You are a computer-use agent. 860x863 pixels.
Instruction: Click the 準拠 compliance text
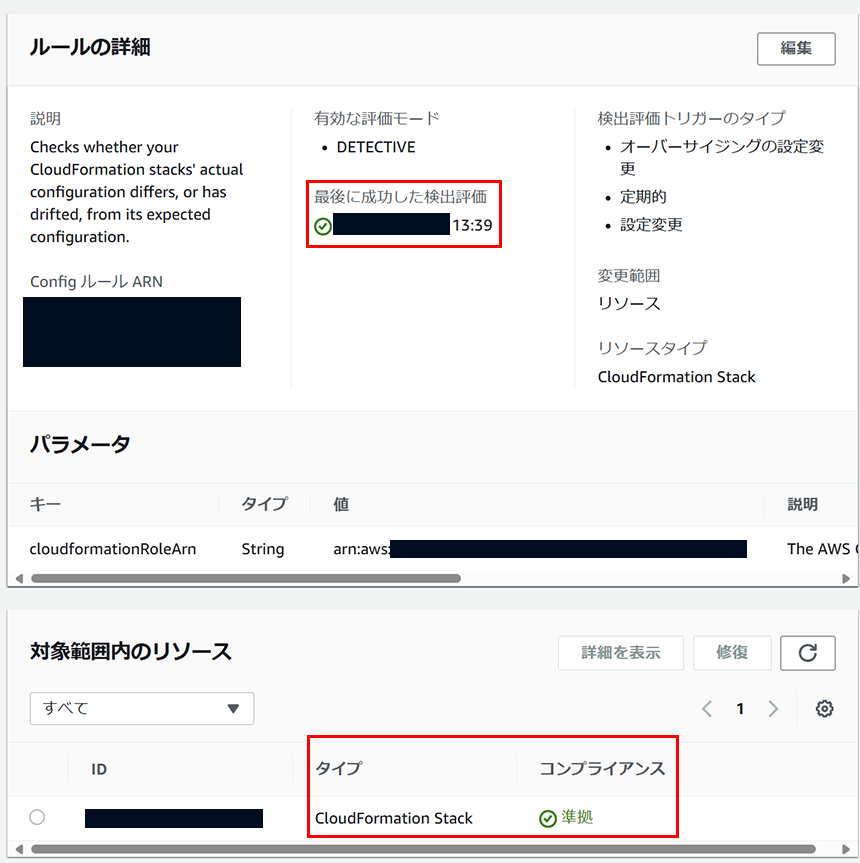[577, 817]
